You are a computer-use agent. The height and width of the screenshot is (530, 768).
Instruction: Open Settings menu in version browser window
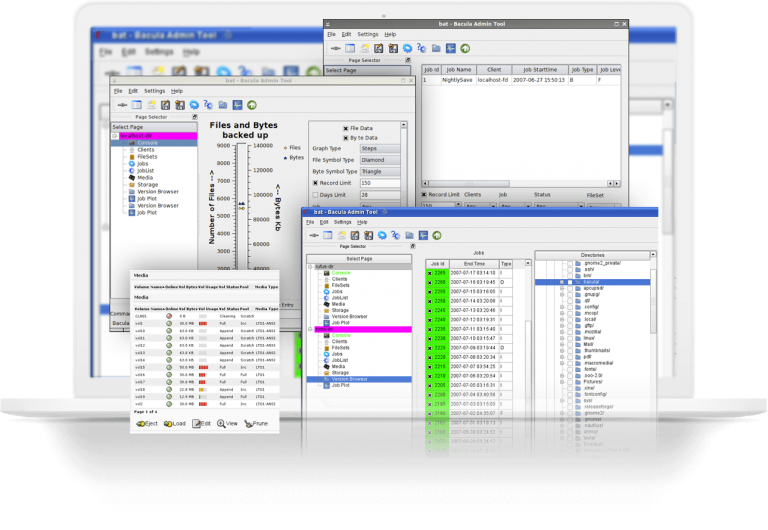point(342,222)
